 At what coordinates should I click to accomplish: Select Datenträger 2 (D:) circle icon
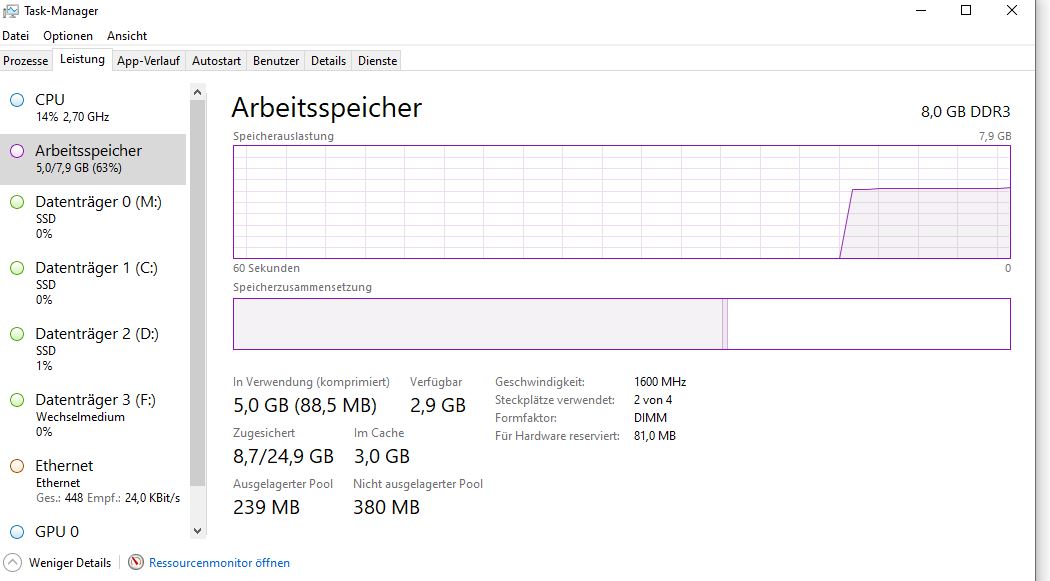click(x=16, y=334)
